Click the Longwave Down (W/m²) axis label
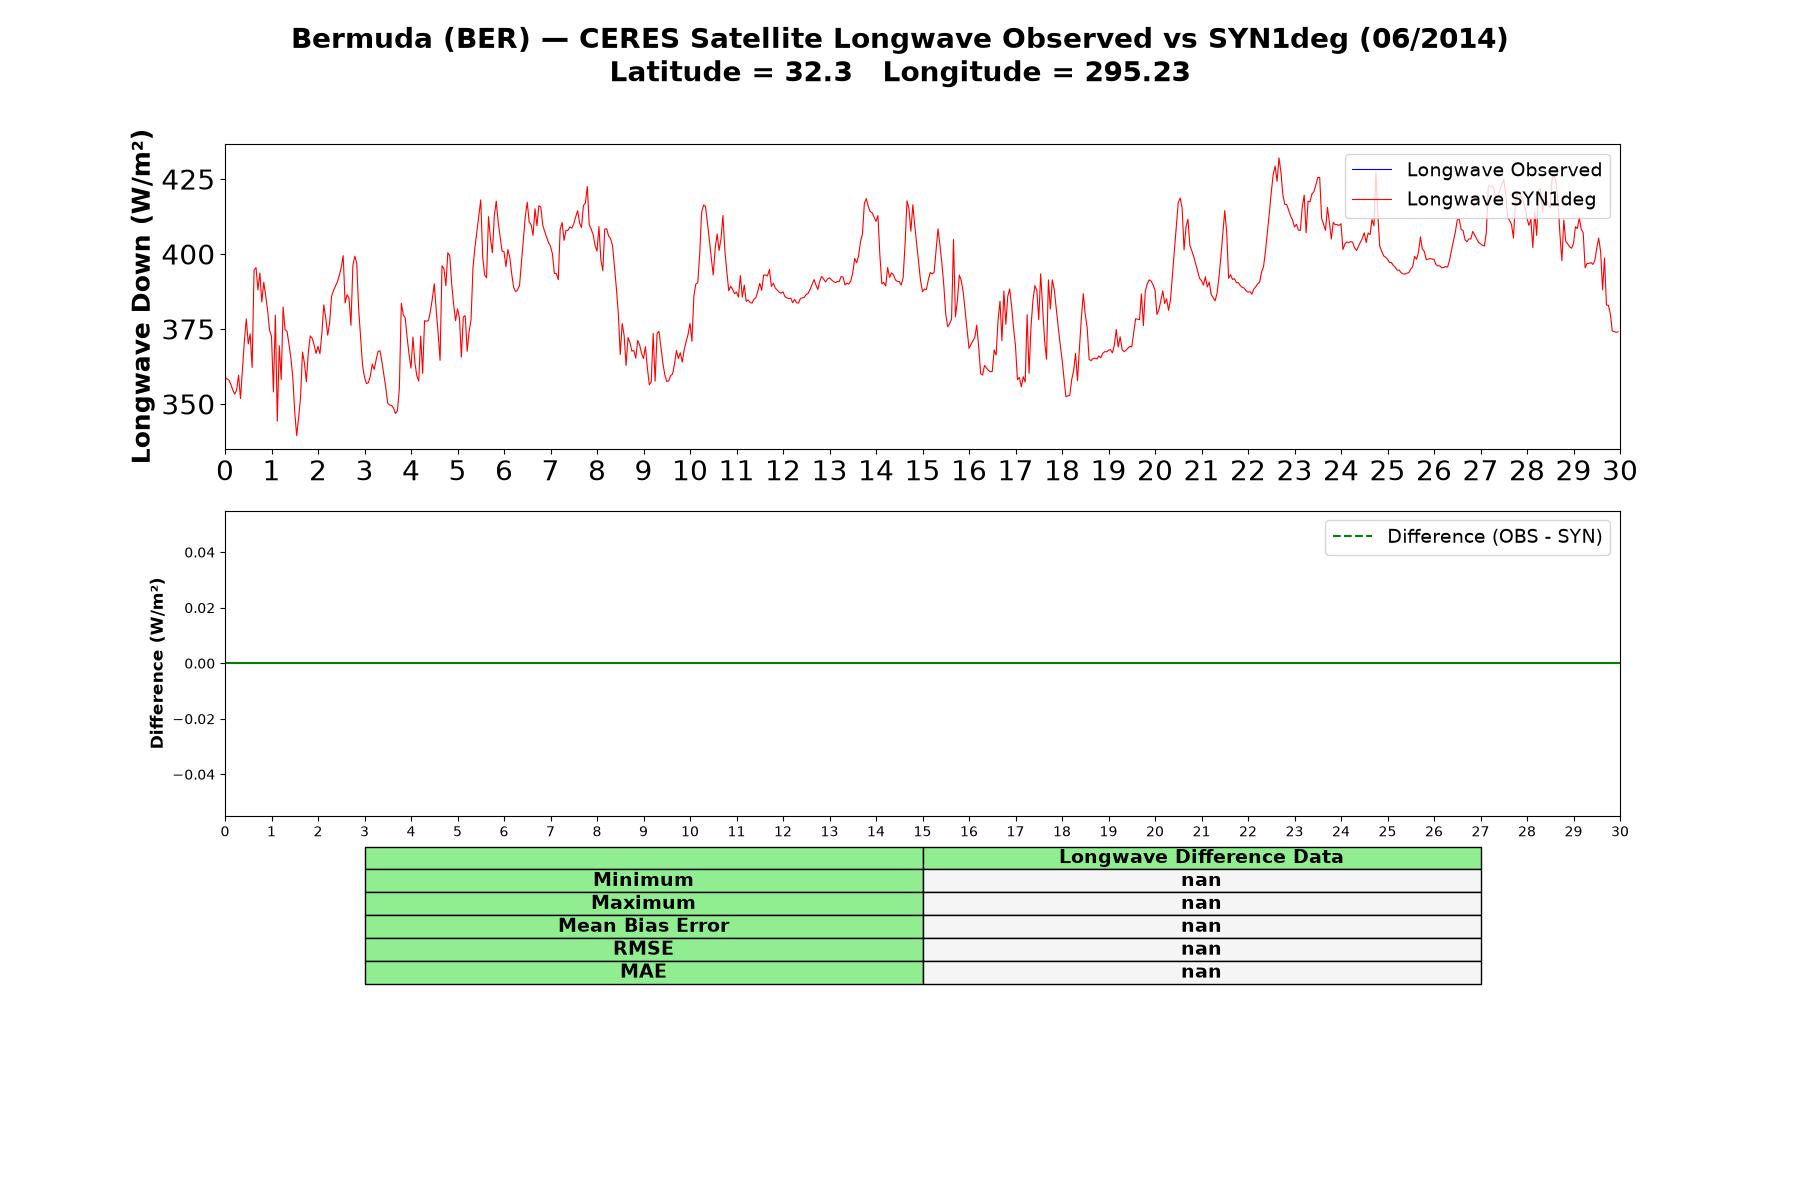The image size is (1800, 1200). pos(142,296)
